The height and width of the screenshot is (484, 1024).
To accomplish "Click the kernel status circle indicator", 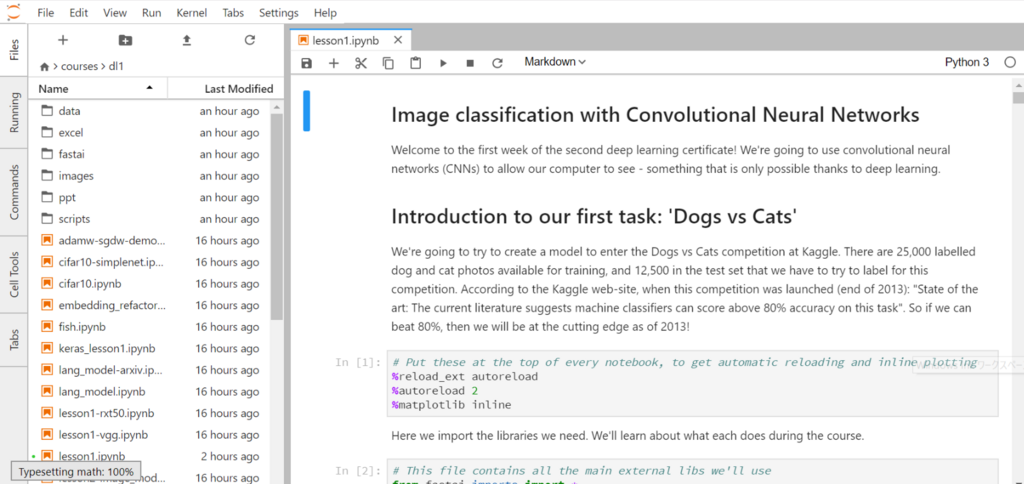I will (1010, 63).
